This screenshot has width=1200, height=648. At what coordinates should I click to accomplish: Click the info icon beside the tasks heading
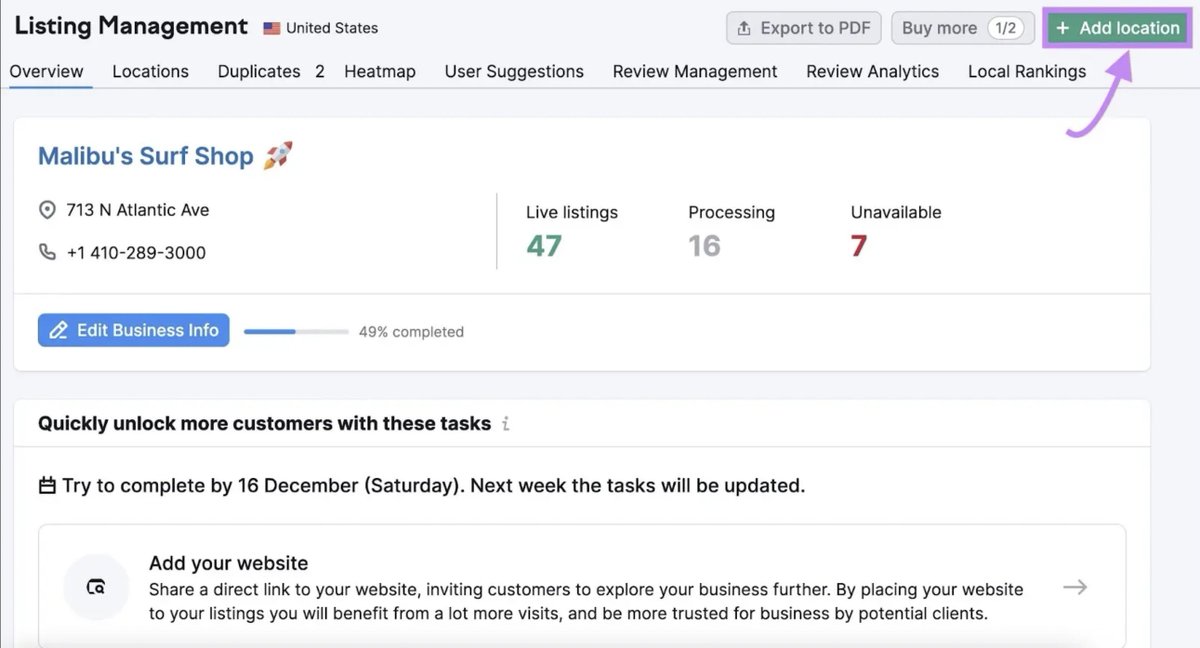coord(506,424)
